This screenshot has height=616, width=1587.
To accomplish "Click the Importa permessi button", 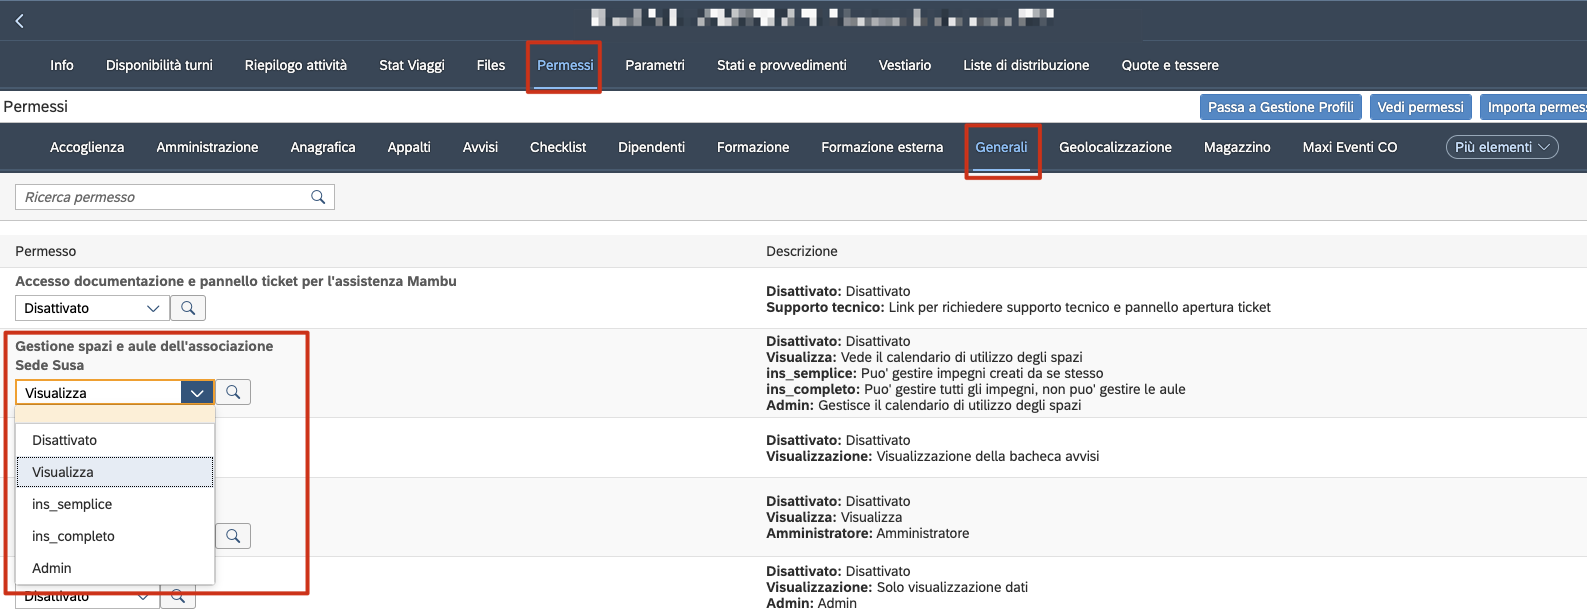I will click(x=1533, y=107).
